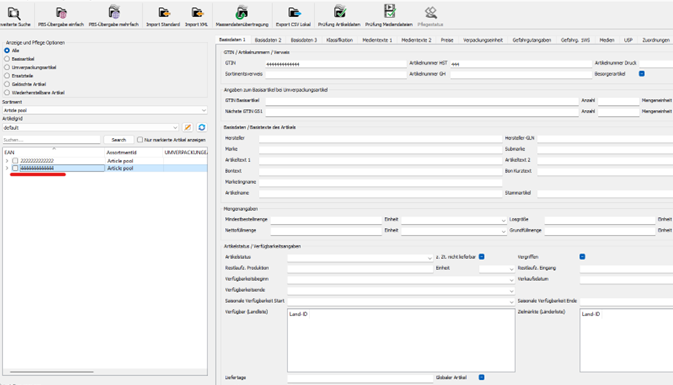Select Wiederherstellbare Artikel radio option
This screenshot has width=673, height=385.
tap(7, 92)
